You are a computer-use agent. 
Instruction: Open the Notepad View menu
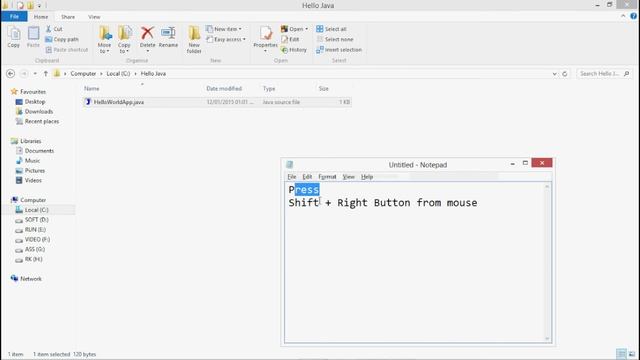[x=348, y=177]
